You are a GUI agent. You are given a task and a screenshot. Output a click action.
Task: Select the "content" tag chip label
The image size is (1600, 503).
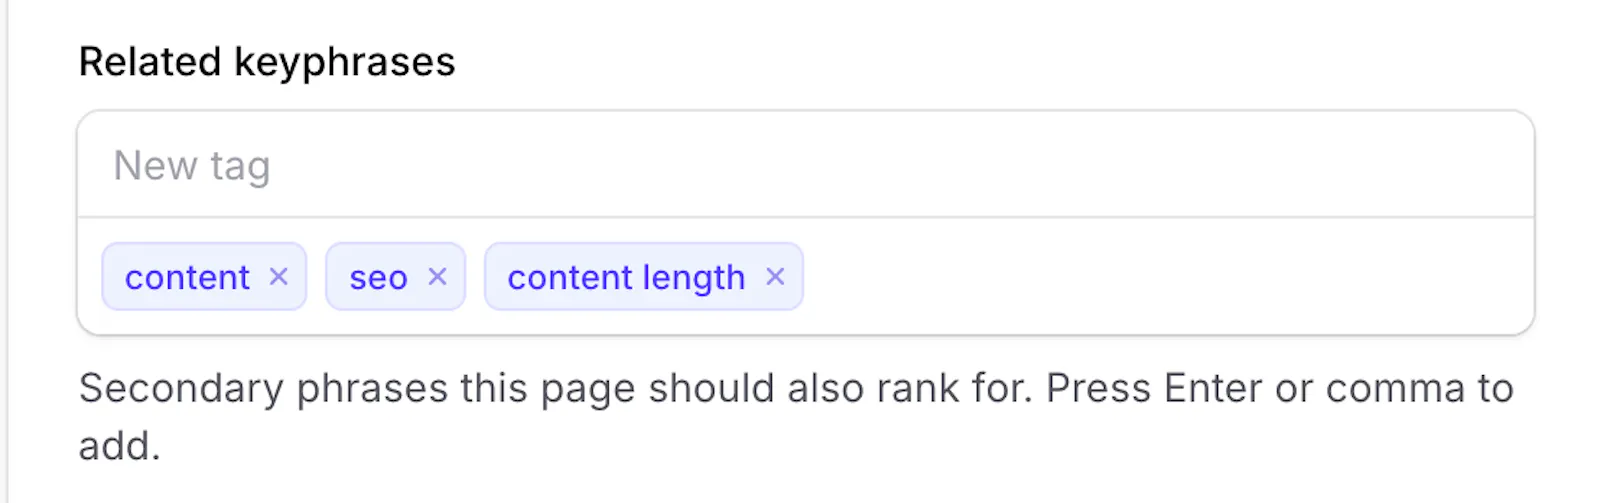point(187,277)
